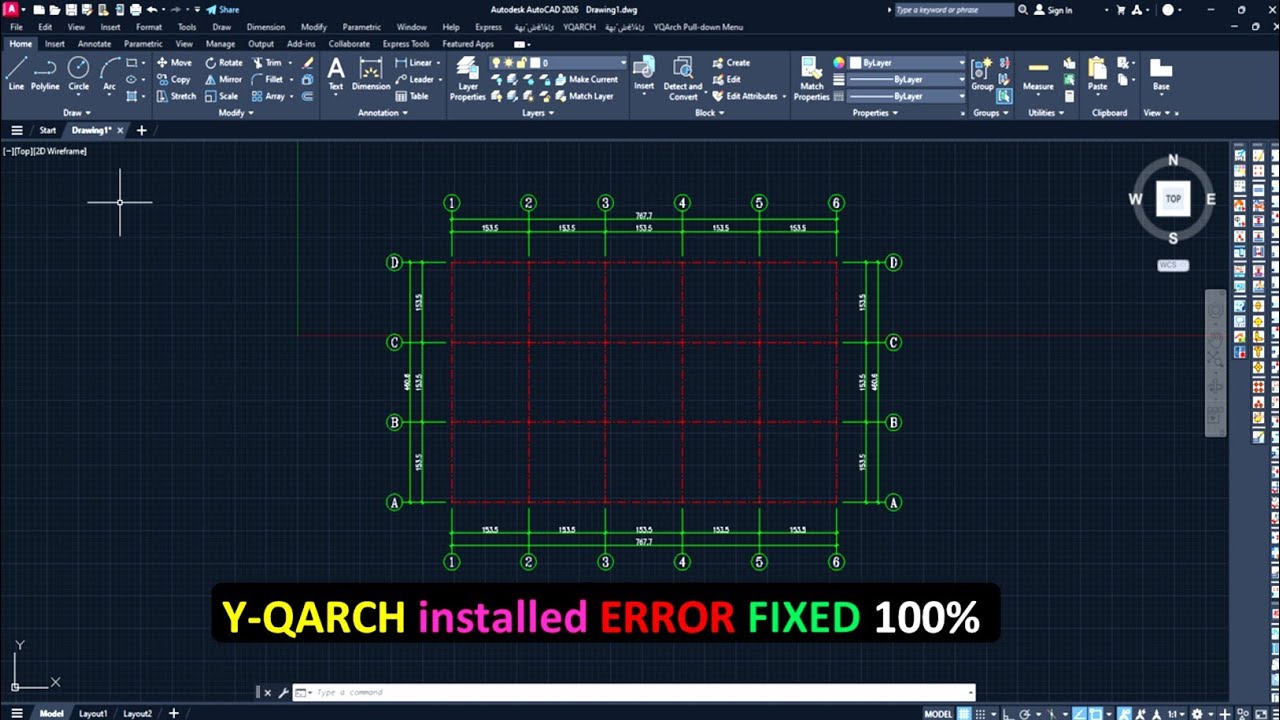Click the Share button
The width and height of the screenshot is (1280, 720).
[x=223, y=9]
